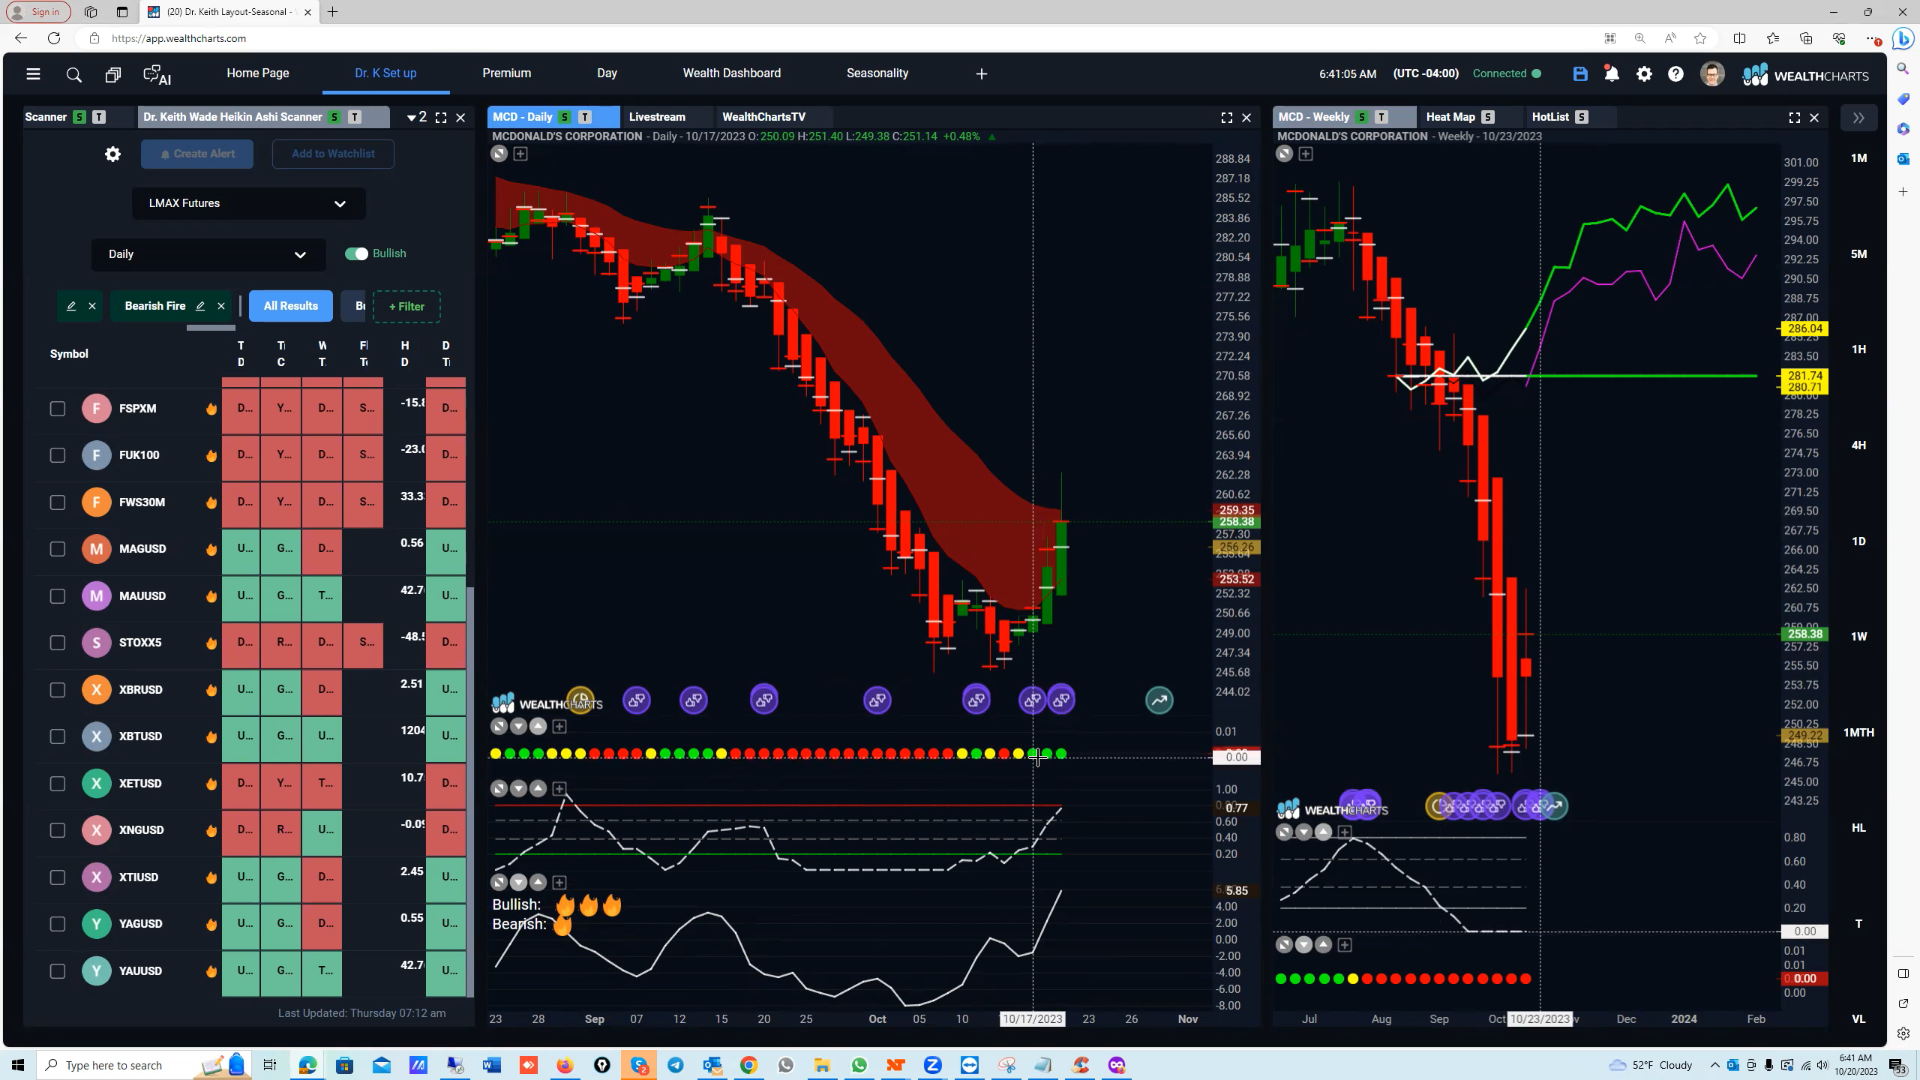Check the FWS30M row checkbox
Viewport: 1920px width, 1080px height.
pos(57,503)
